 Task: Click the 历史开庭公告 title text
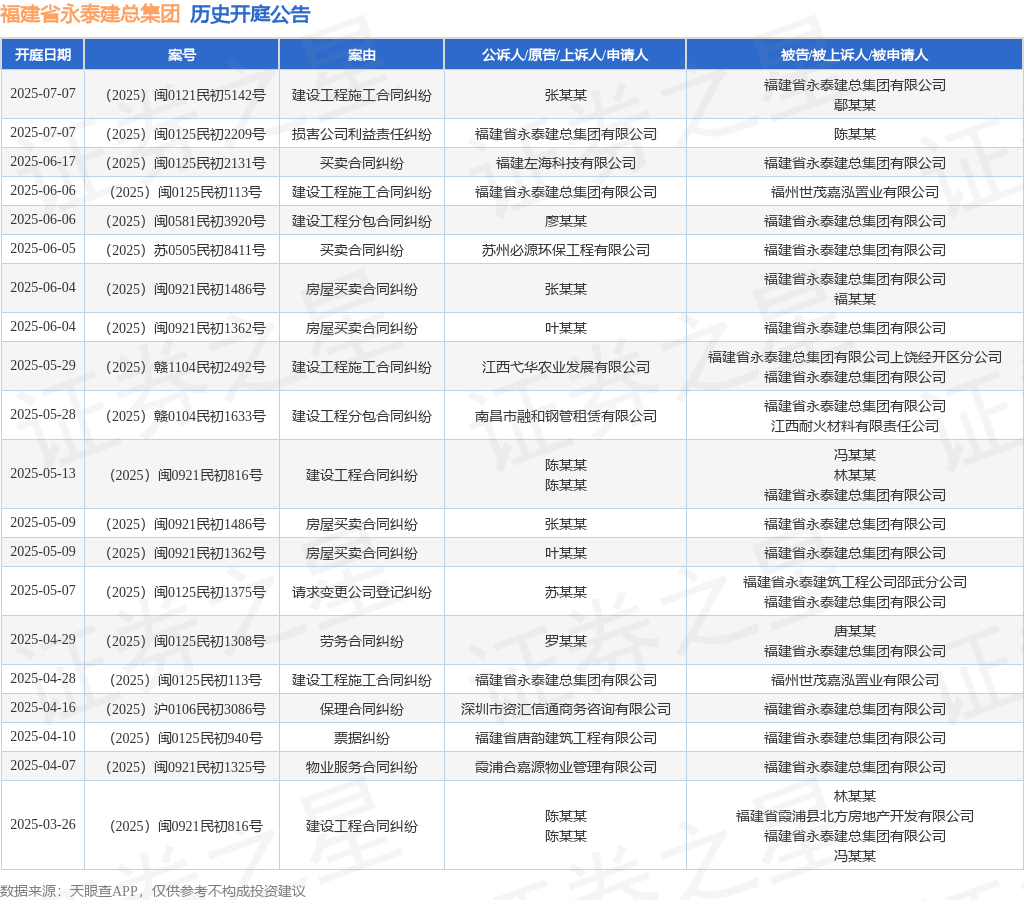250,14
